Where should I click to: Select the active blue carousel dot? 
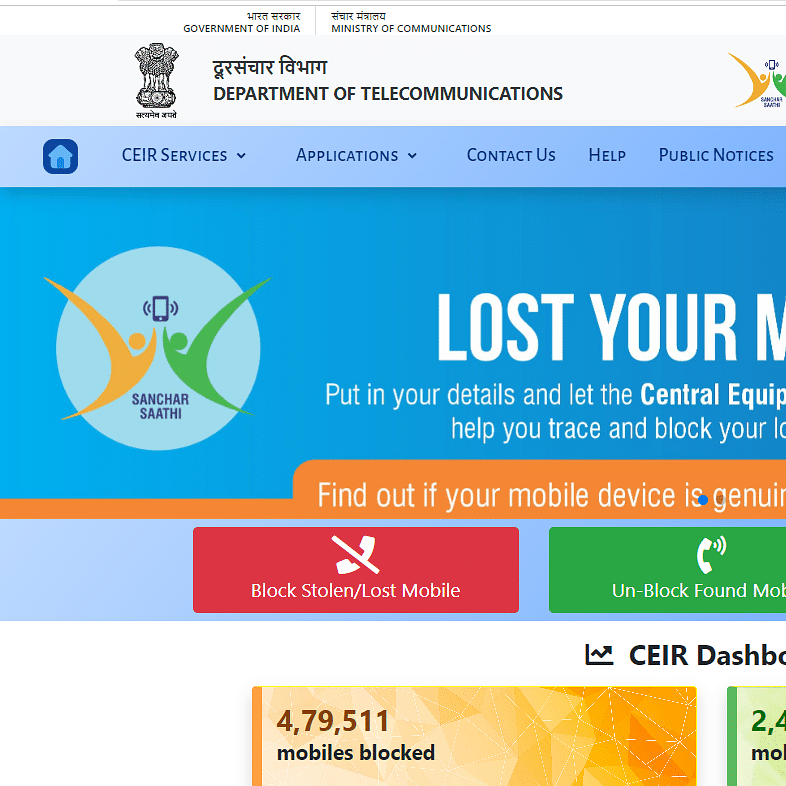point(703,500)
